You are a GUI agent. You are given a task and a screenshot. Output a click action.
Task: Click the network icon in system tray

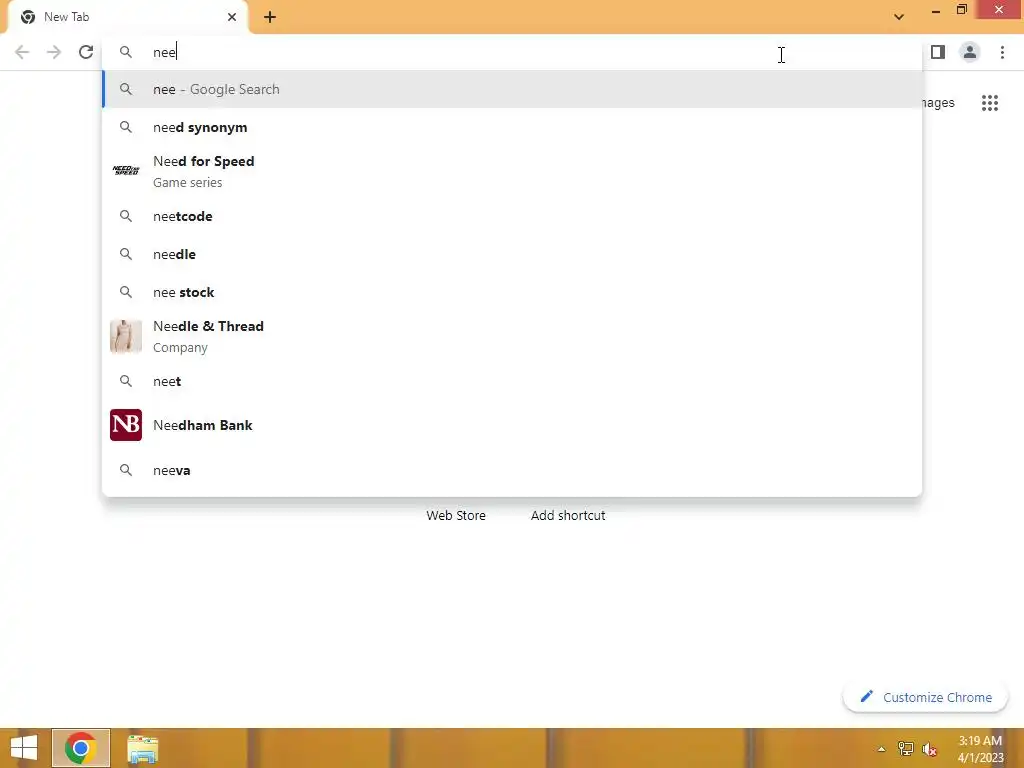906,749
